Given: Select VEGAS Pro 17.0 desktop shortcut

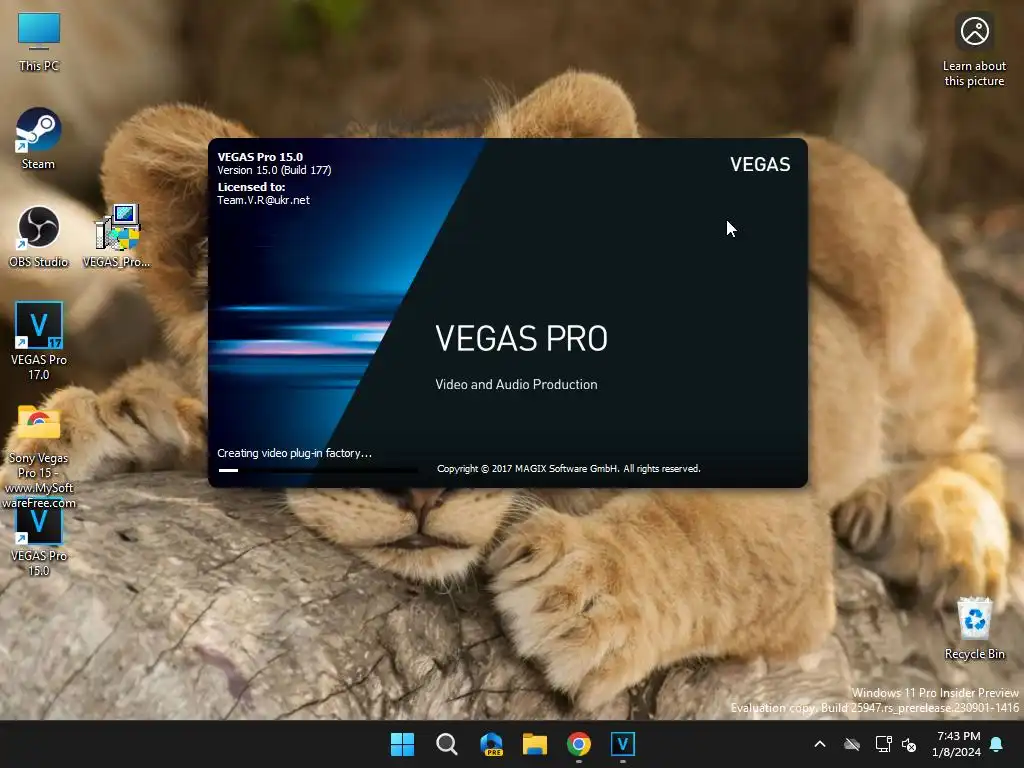Looking at the screenshot, I should pos(39,341).
